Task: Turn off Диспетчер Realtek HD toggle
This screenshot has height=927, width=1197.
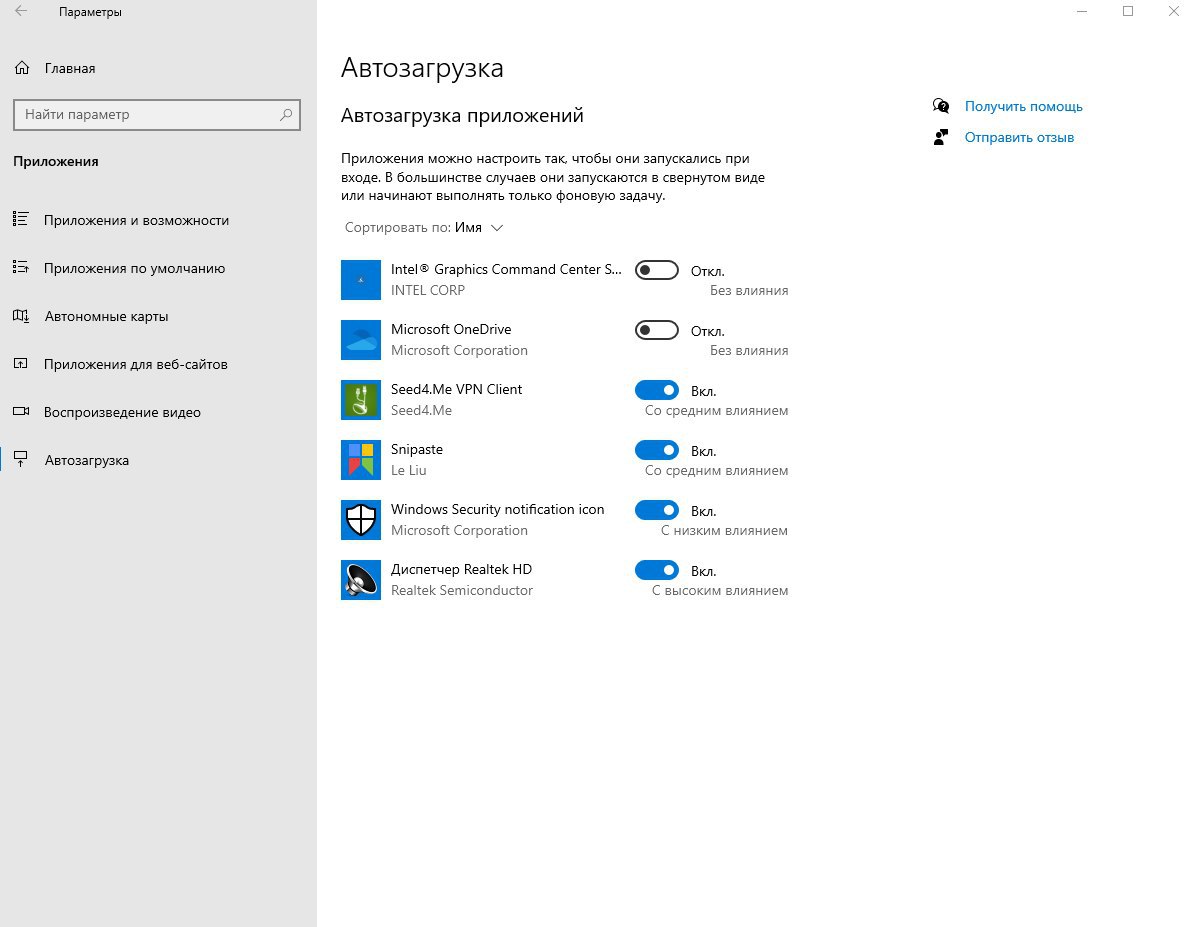Action: [x=657, y=570]
